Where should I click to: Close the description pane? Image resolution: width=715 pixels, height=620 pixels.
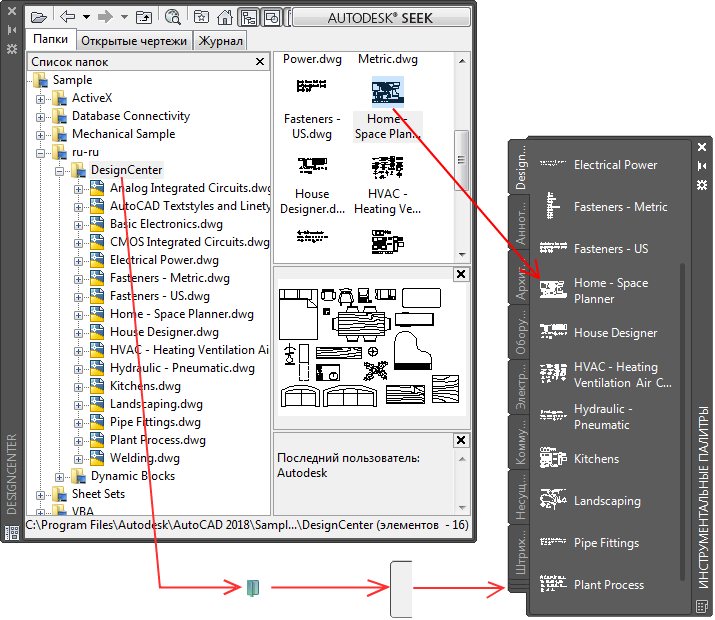461,440
